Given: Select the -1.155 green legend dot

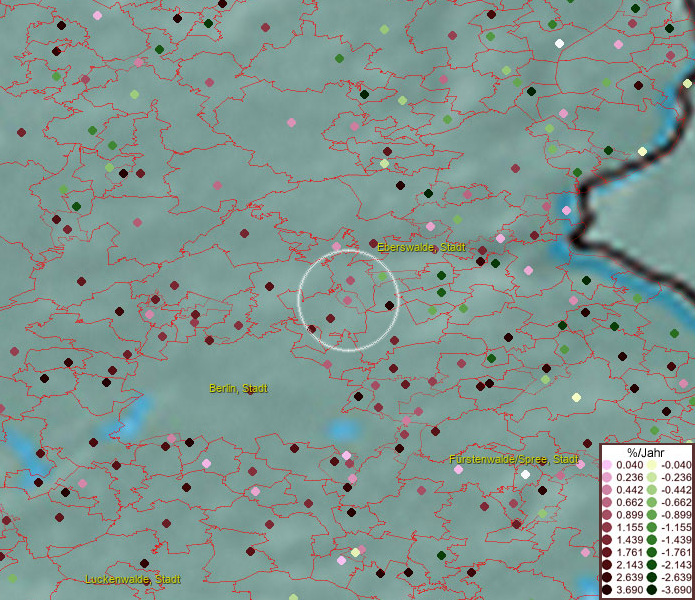Looking at the screenshot, I should 652,526.
